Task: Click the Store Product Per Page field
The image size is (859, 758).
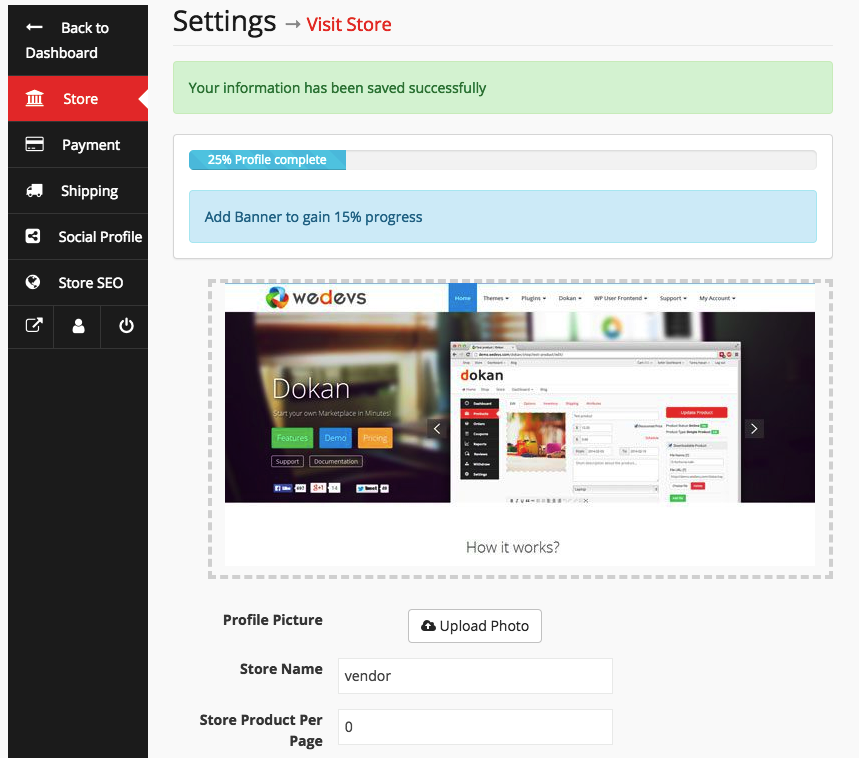Action: tap(475, 727)
